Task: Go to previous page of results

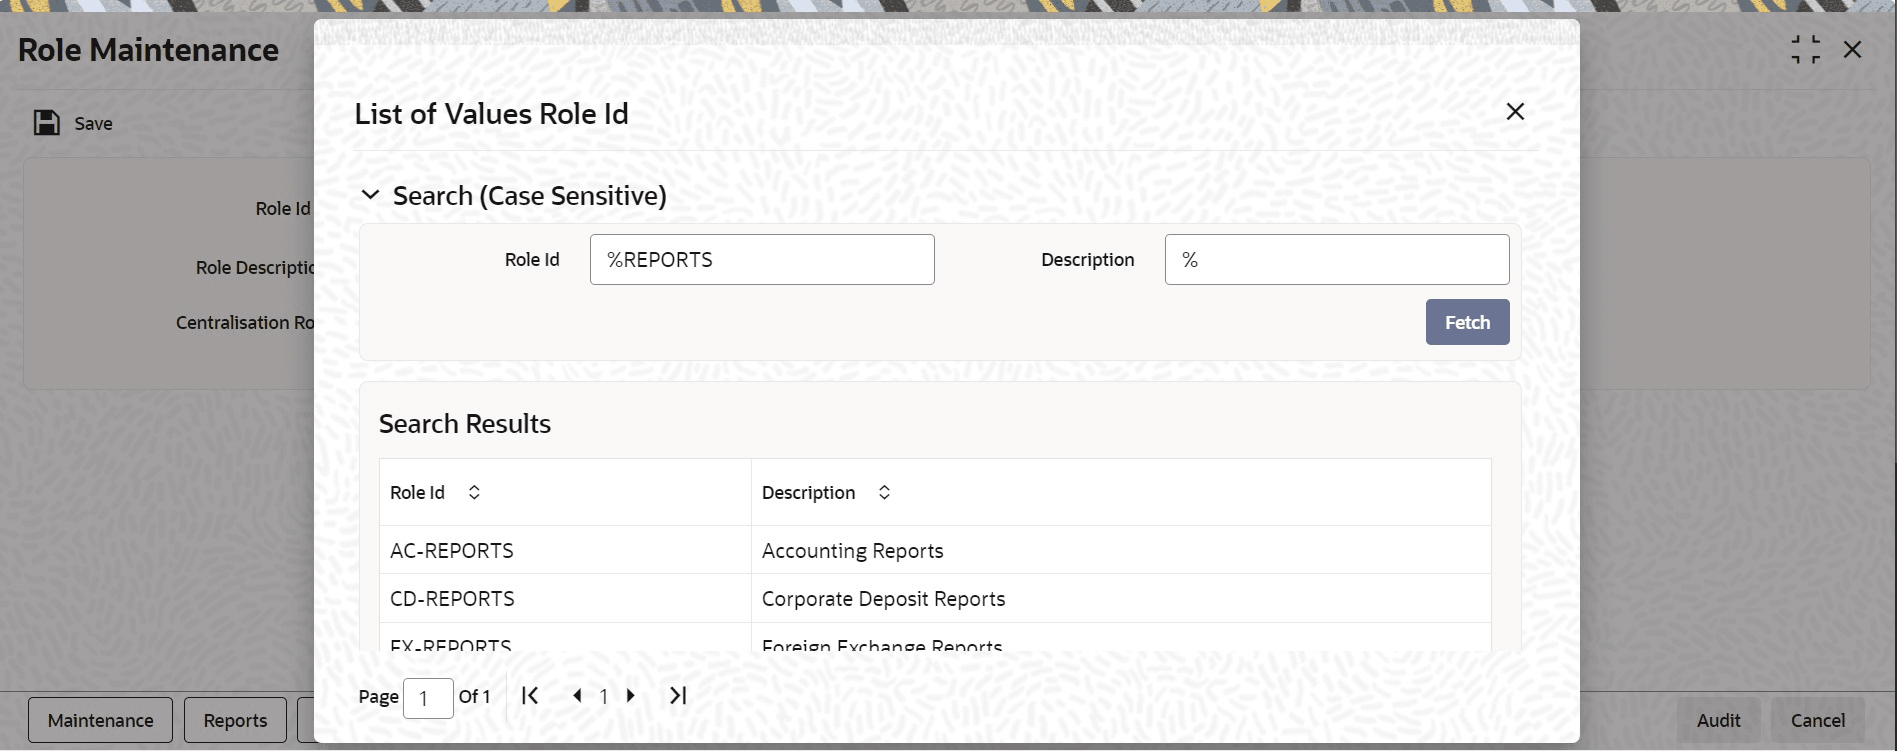Action: 577,696
